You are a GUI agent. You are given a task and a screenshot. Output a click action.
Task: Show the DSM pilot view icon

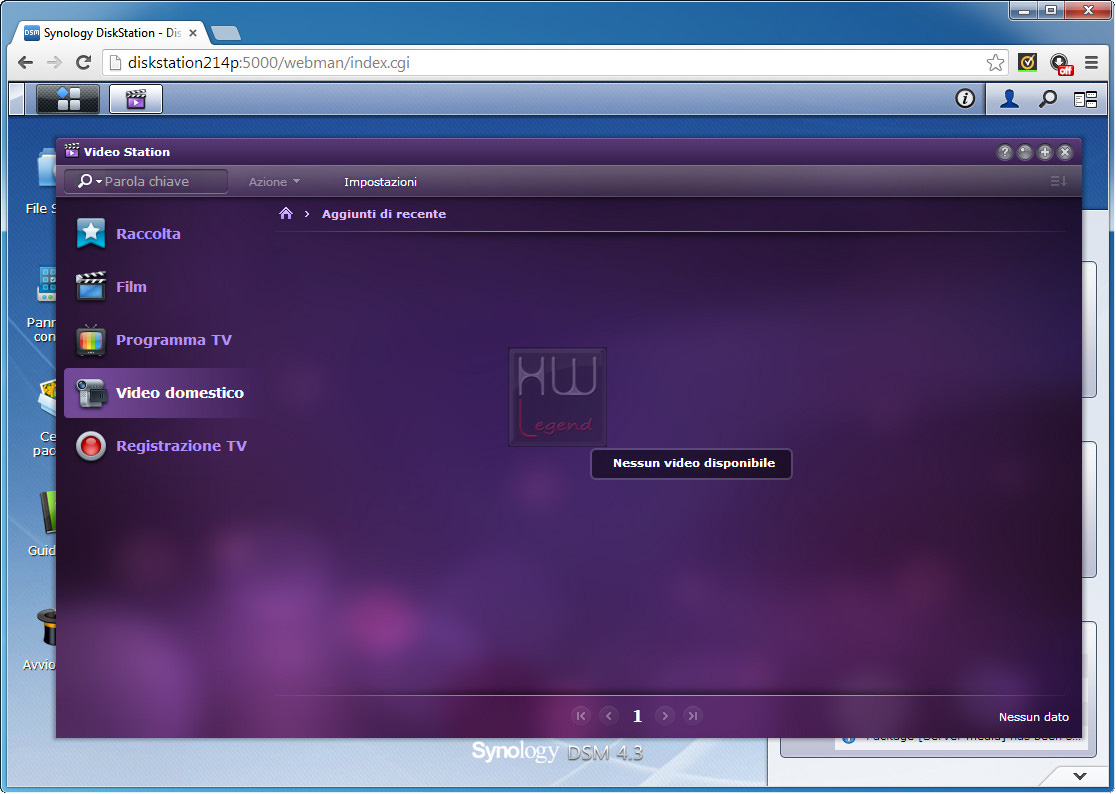1085,99
